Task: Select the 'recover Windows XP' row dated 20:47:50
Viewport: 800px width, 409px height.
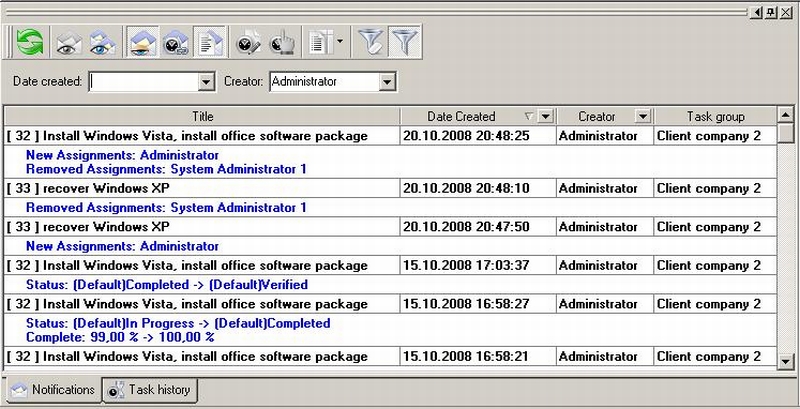Action: [390, 226]
